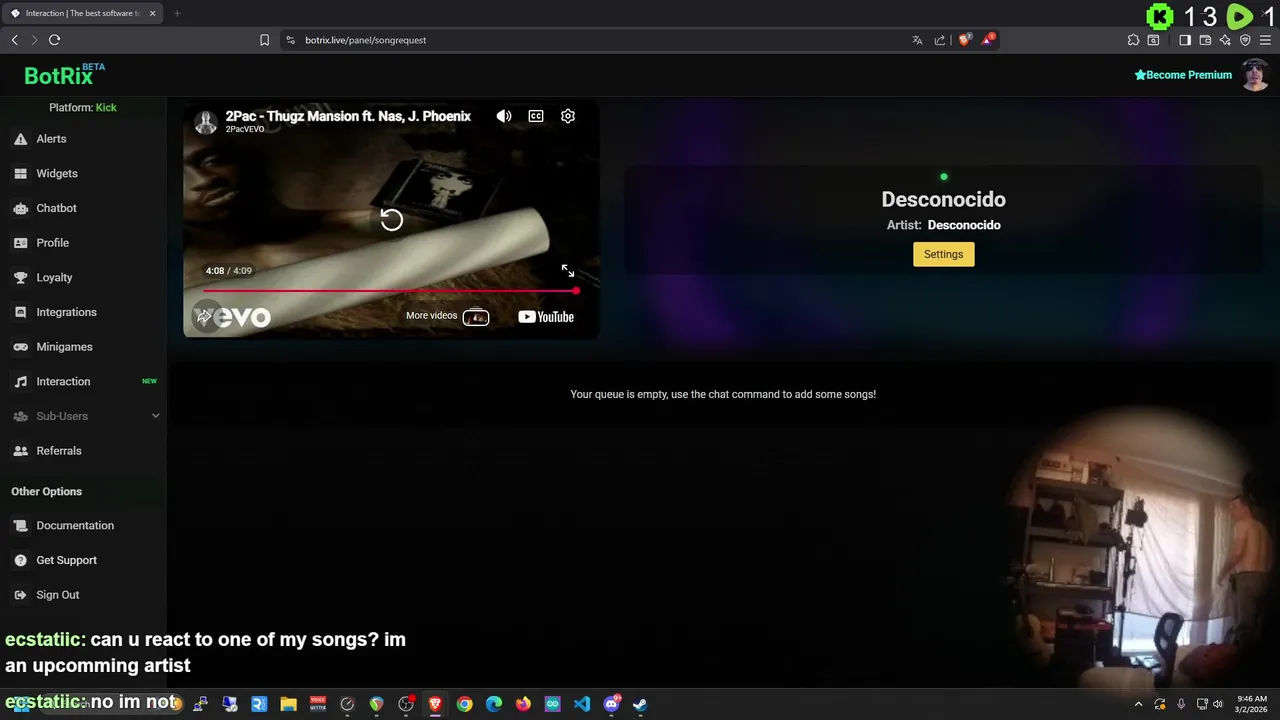Select the Interaction browser tab

(x=82, y=13)
